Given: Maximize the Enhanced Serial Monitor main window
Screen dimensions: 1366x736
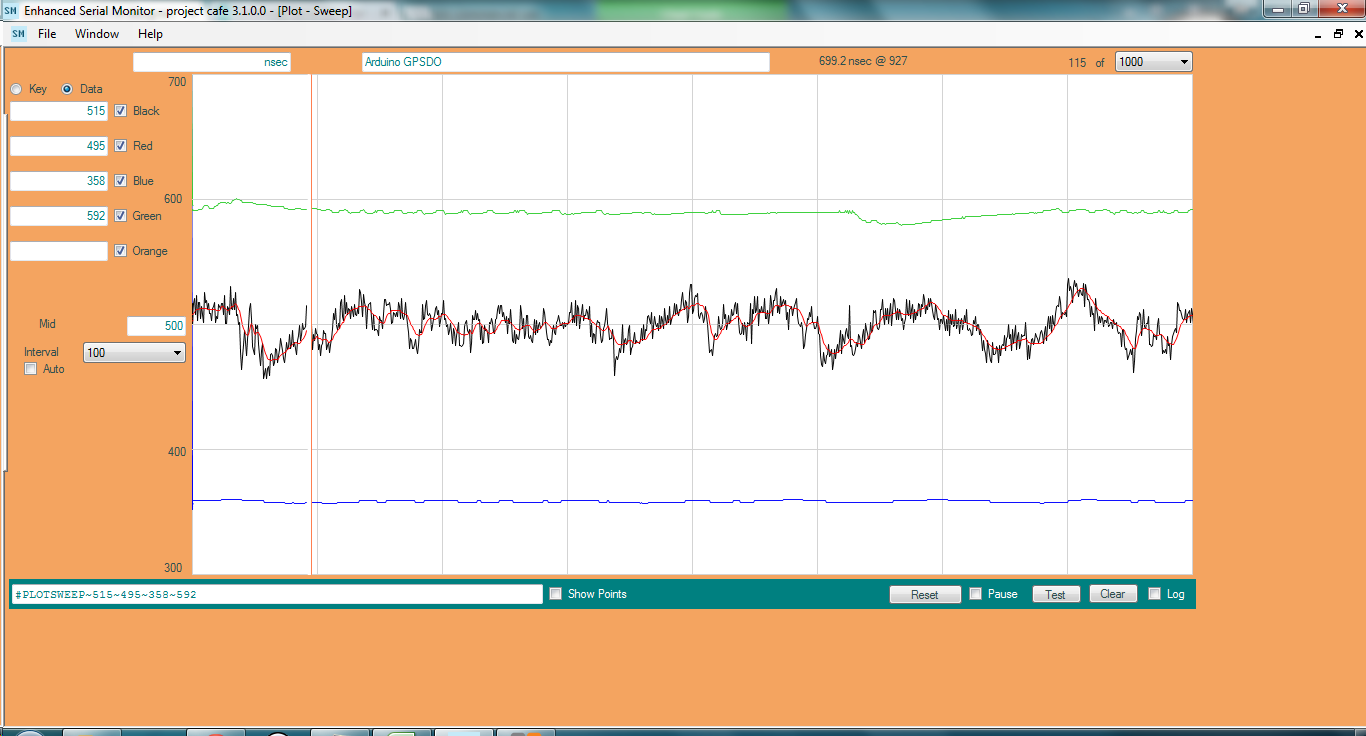Looking at the screenshot, I should click(x=1305, y=8).
